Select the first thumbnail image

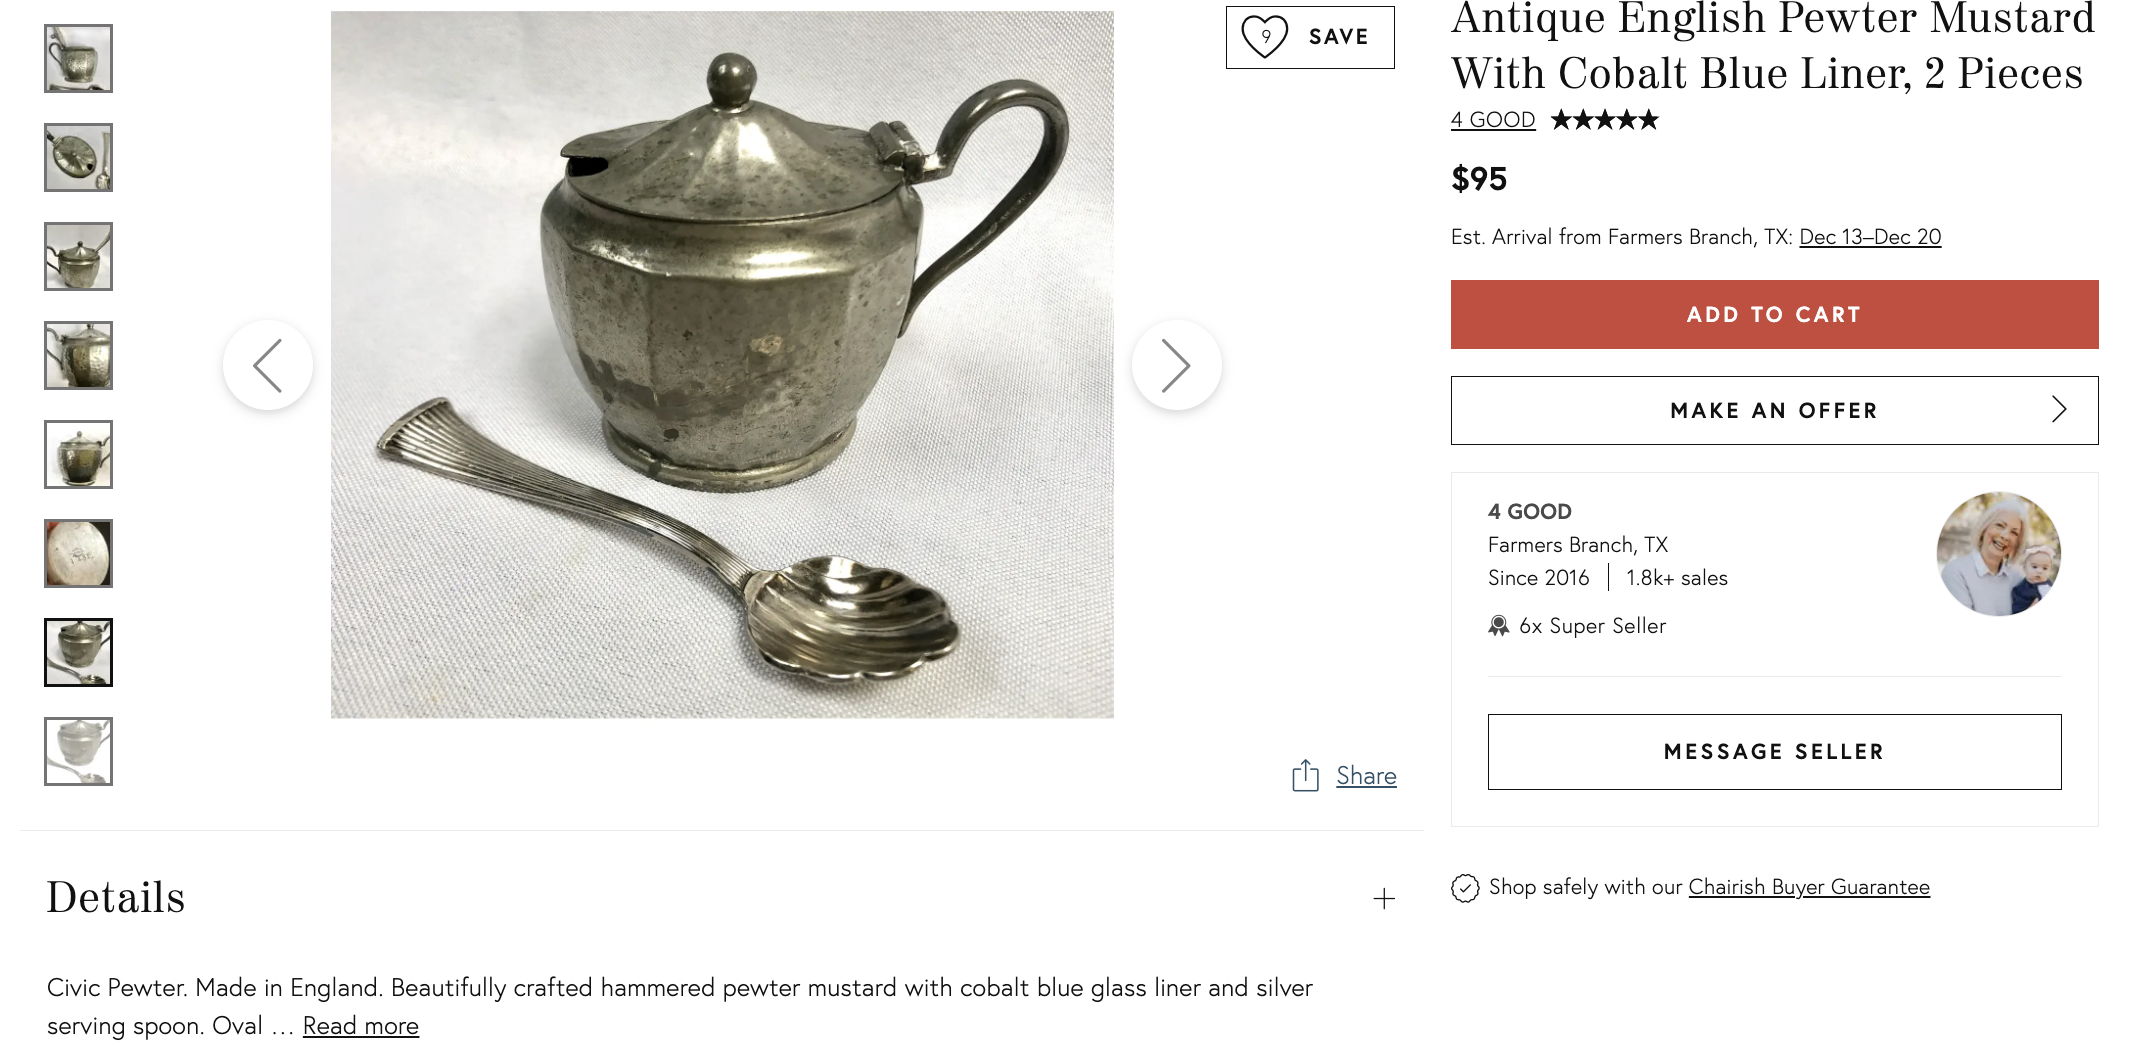coord(79,59)
